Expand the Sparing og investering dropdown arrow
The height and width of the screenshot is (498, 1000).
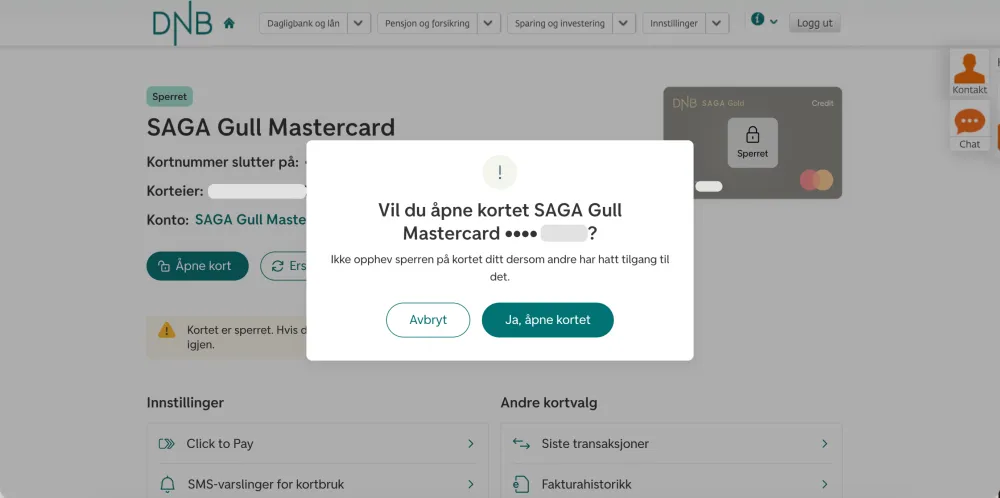[624, 23]
